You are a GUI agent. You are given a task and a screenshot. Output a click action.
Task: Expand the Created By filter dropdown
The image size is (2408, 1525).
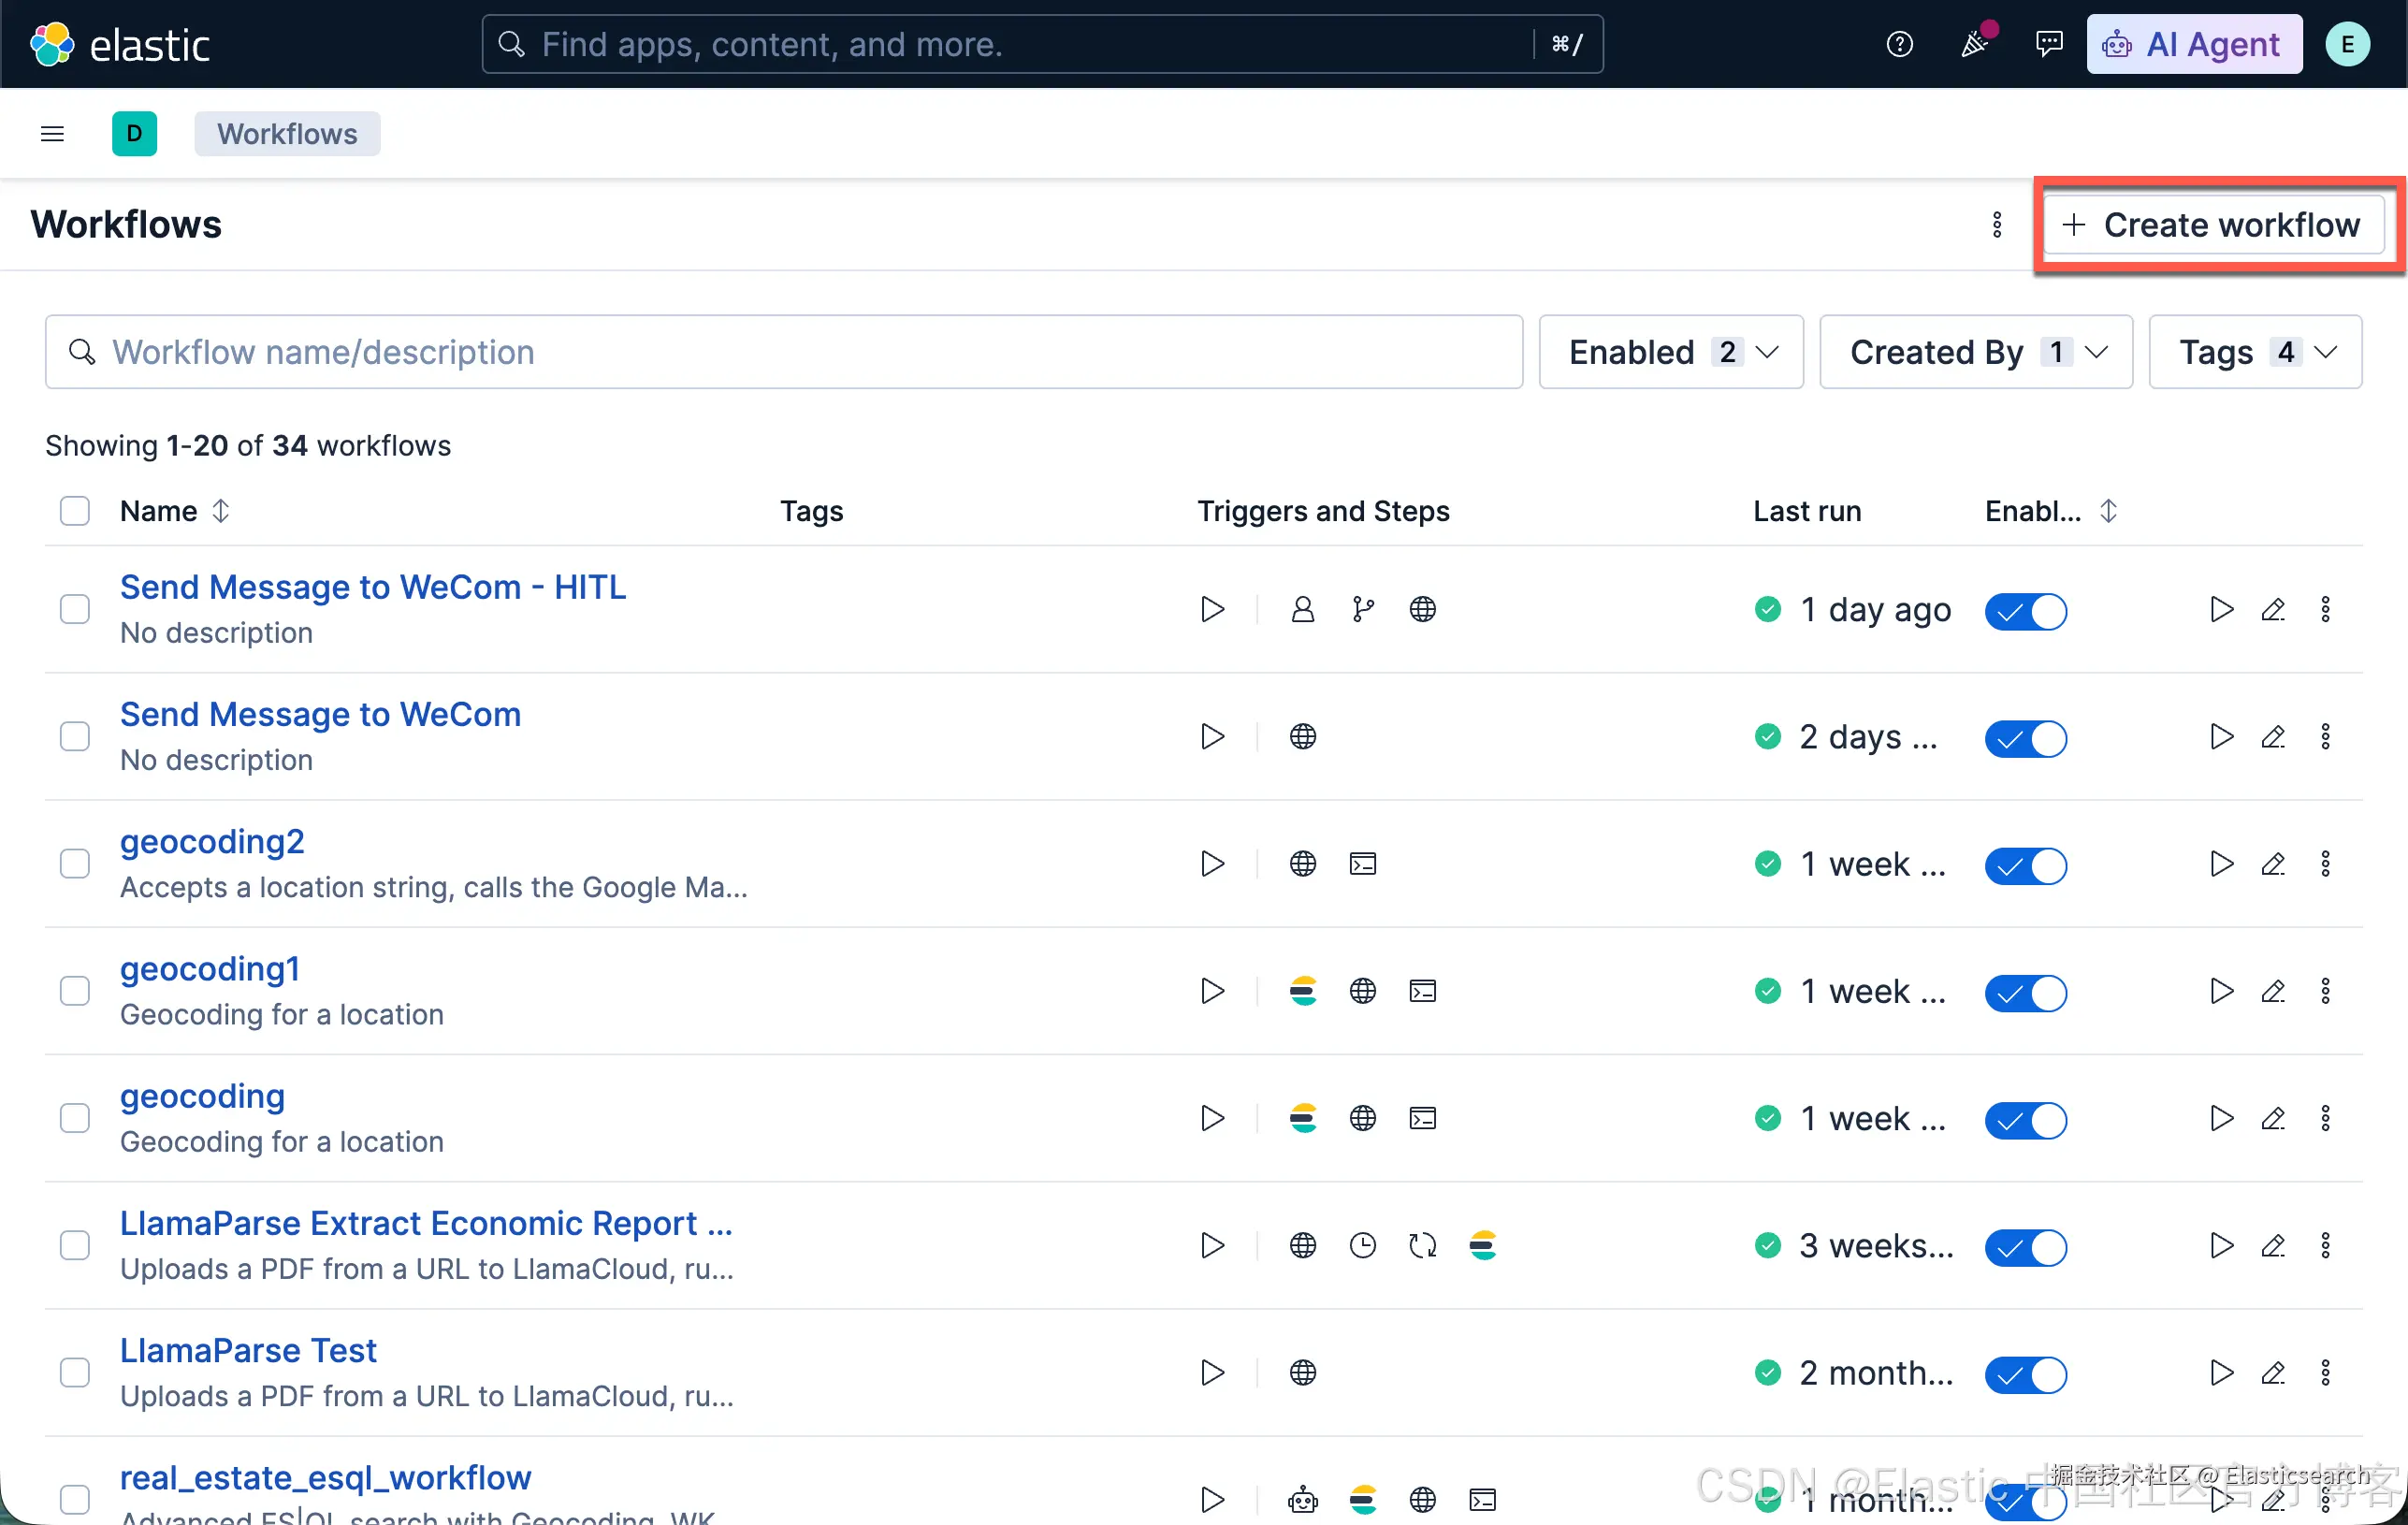tap(1975, 352)
